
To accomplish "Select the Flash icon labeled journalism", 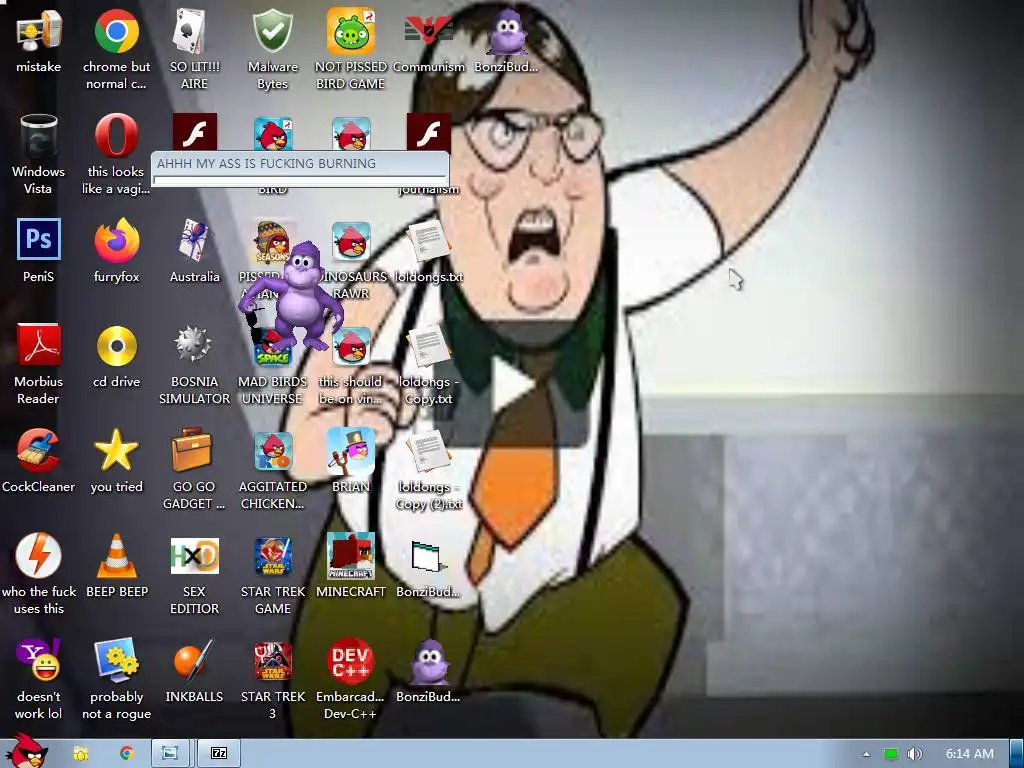I will [x=428, y=133].
